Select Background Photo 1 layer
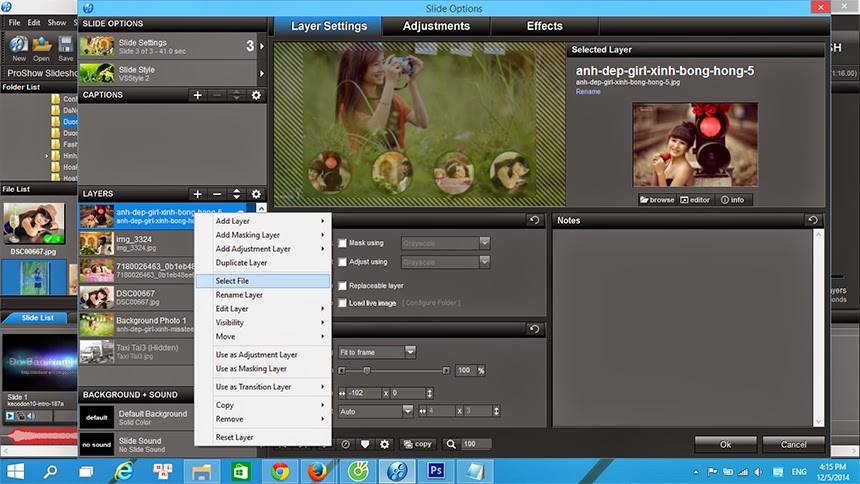The width and height of the screenshot is (860, 484). pyautogui.click(x=137, y=324)
